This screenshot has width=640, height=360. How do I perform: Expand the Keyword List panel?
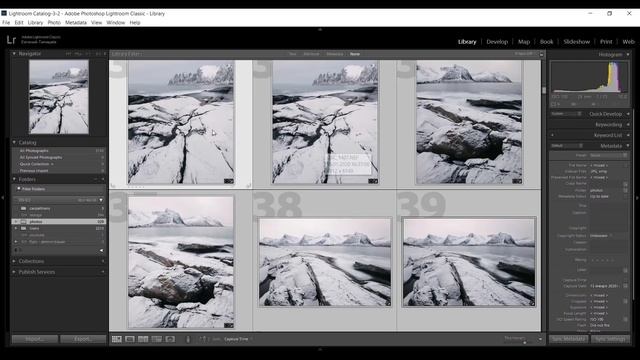(628, 135)
